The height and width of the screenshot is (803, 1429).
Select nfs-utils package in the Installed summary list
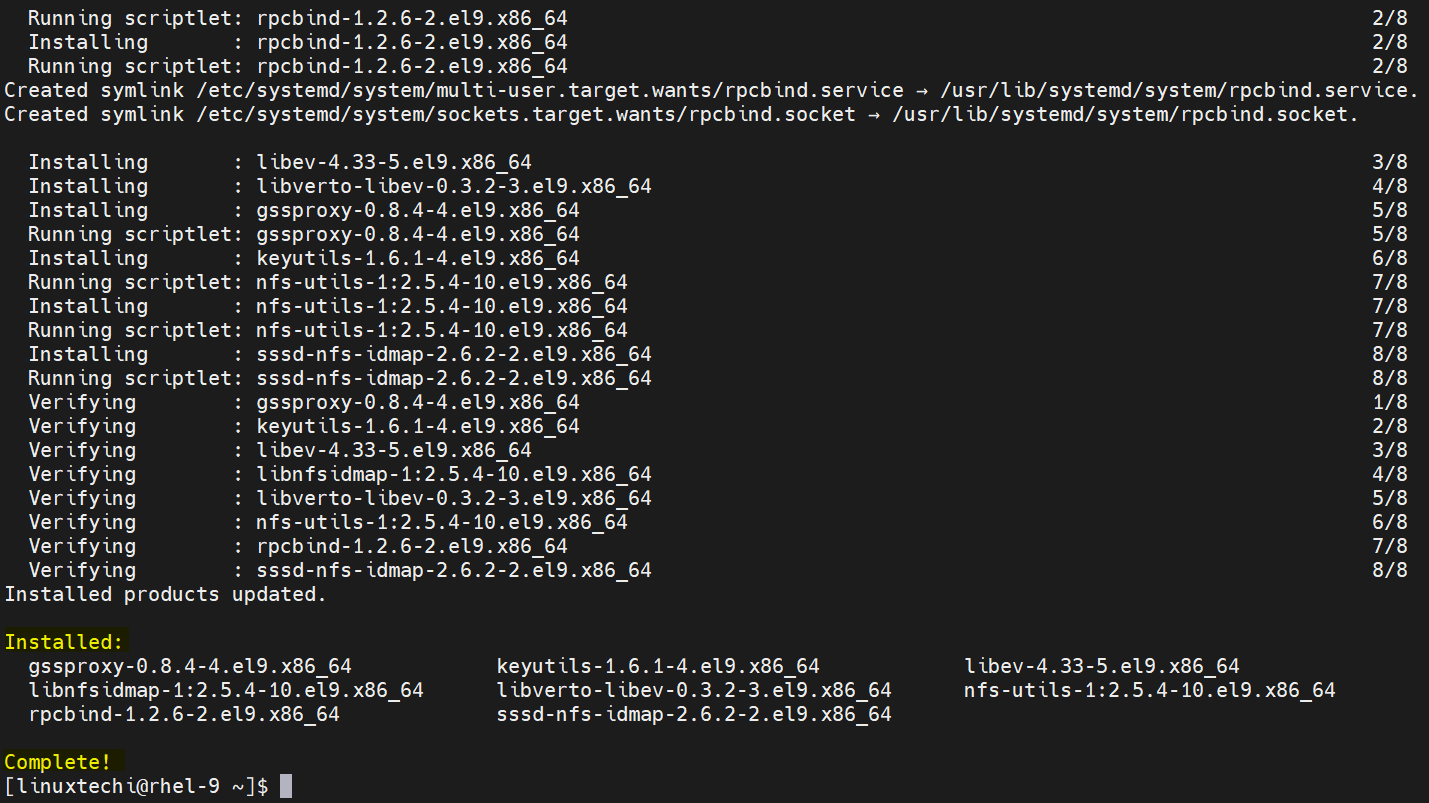tap(1150, 690)
